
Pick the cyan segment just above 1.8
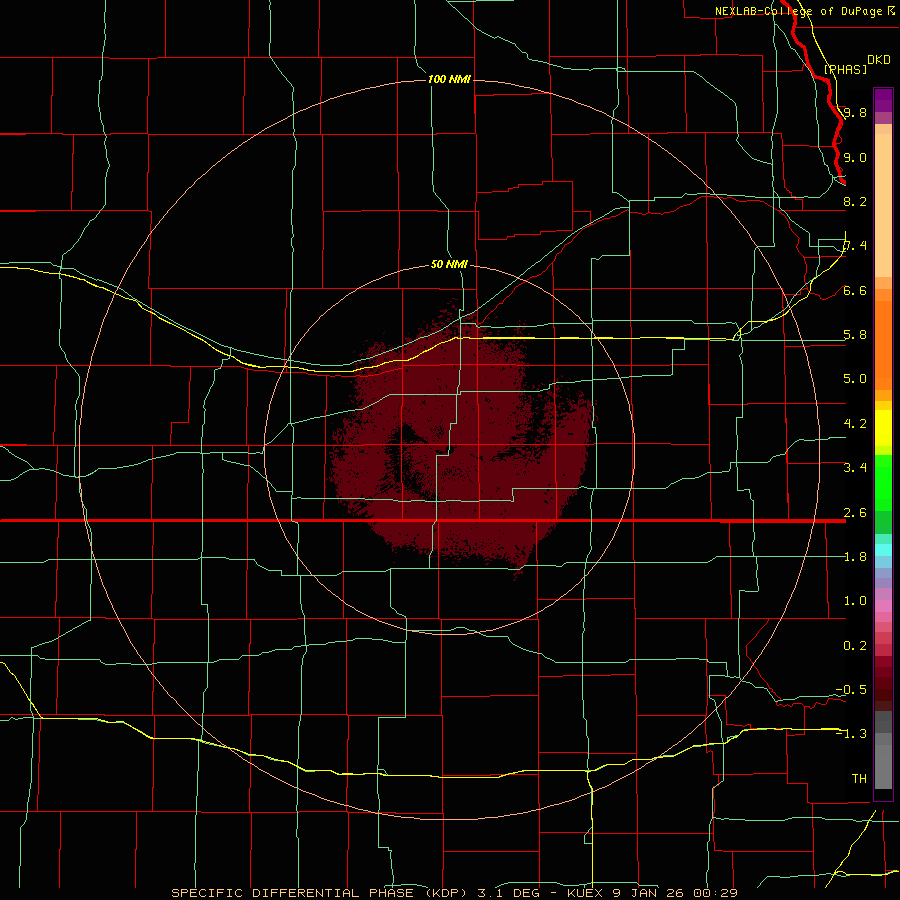coord(883,550)
